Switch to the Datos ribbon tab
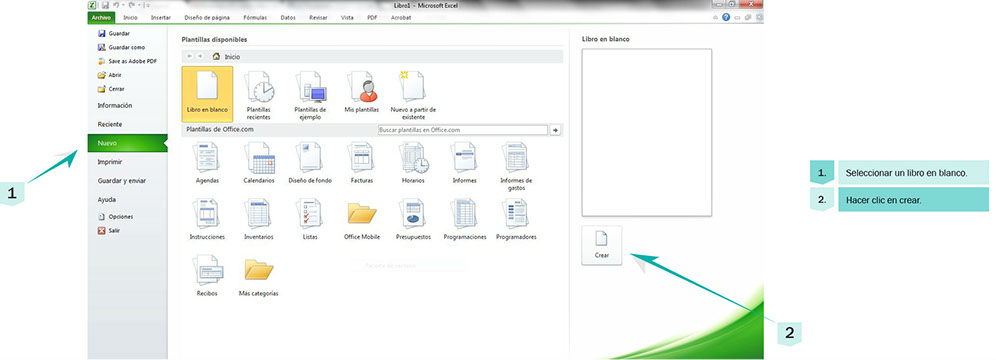 (x=288, y=18)
